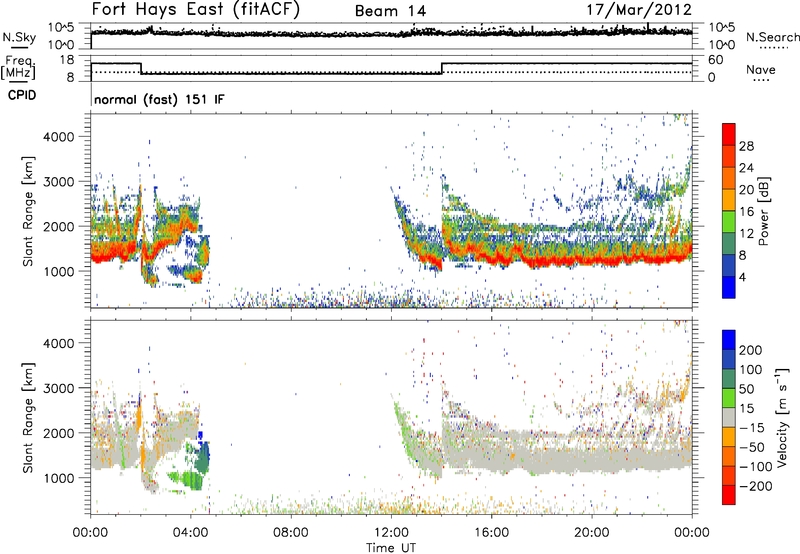Click the blue segment of the Power color bar
Viewport: 800px width, 554px height.
coord(729,287)
